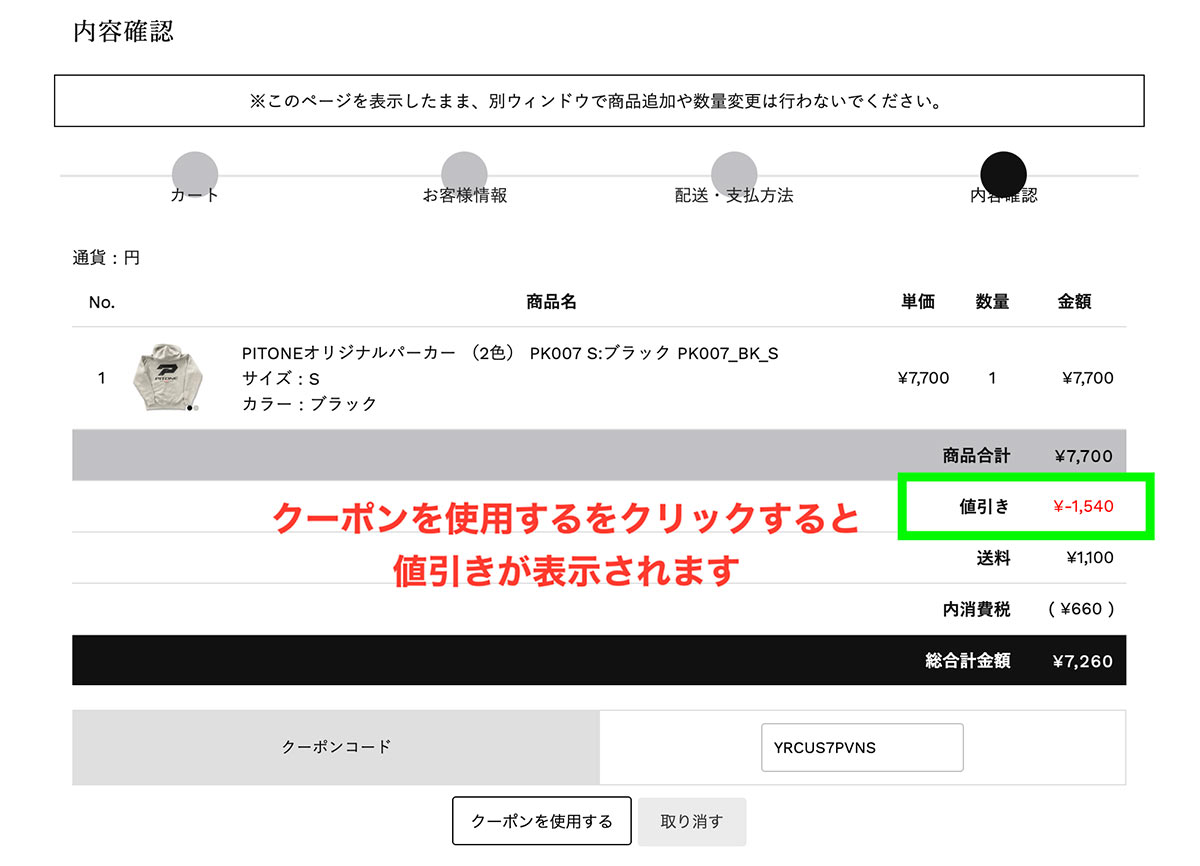Click the notice about not changing items in another window
Image resolution: width=1200 pixels, height=866 pixels.
[598, 101]
